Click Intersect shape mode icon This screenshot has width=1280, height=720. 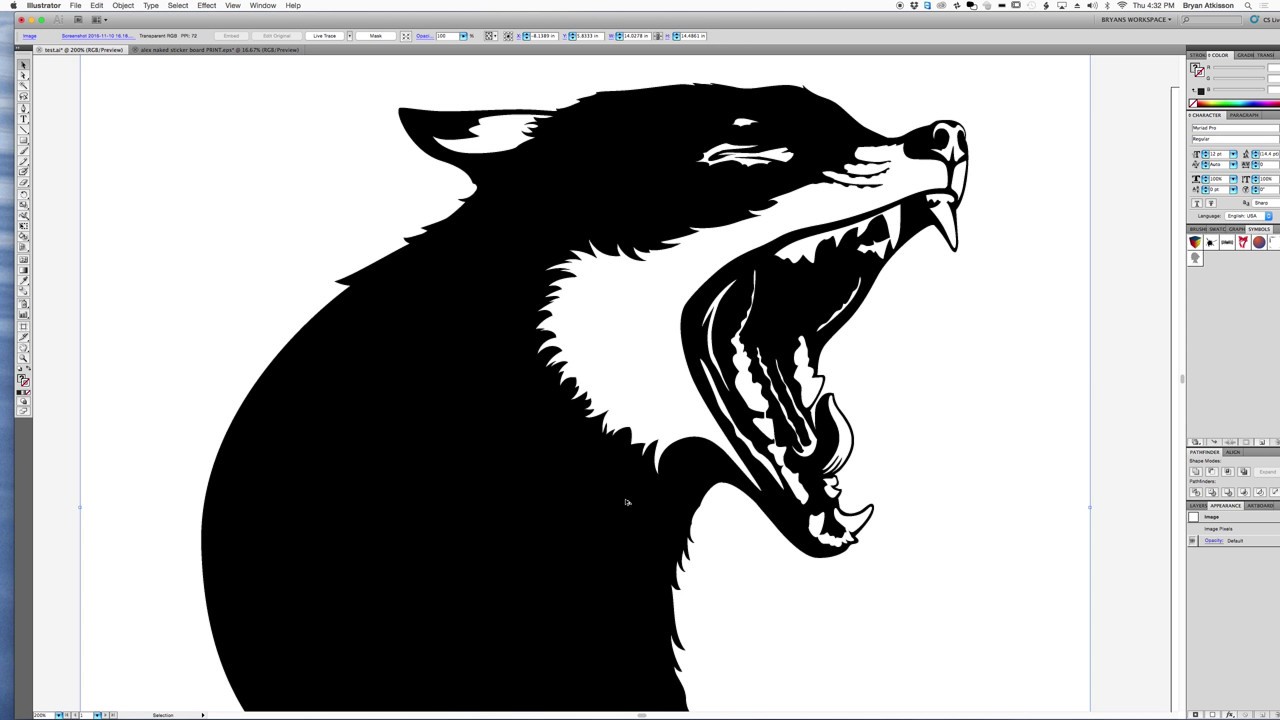(1228, 472)
